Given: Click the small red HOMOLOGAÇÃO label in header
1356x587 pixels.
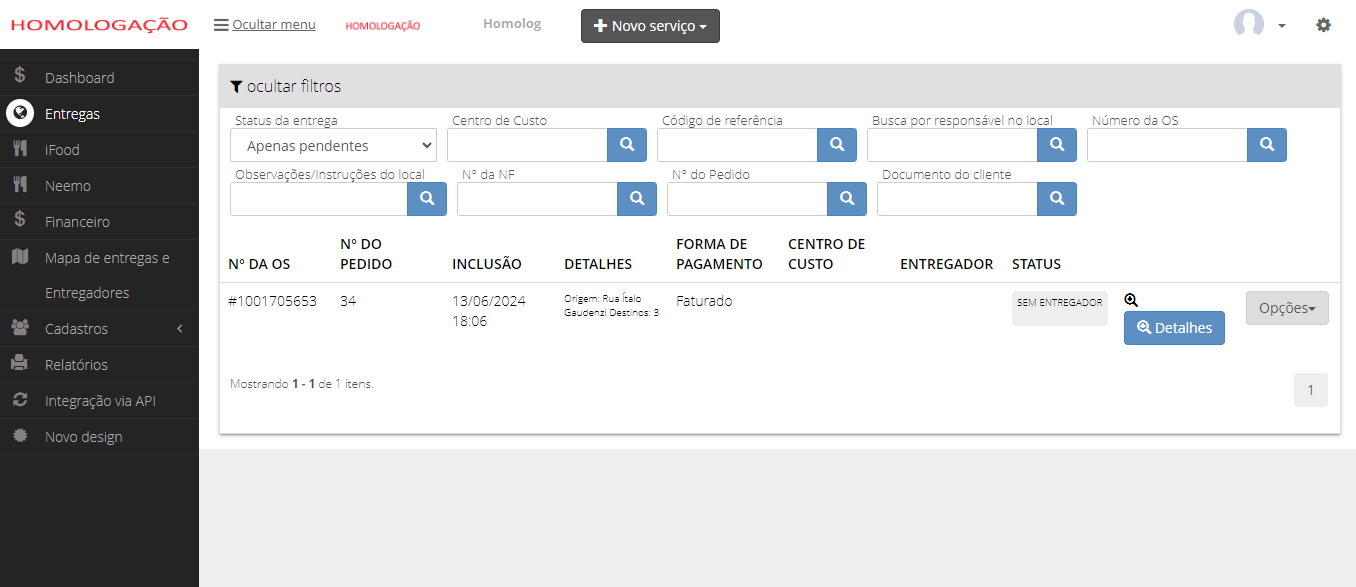Looking at the screenshot, I should tap(383, 26).
